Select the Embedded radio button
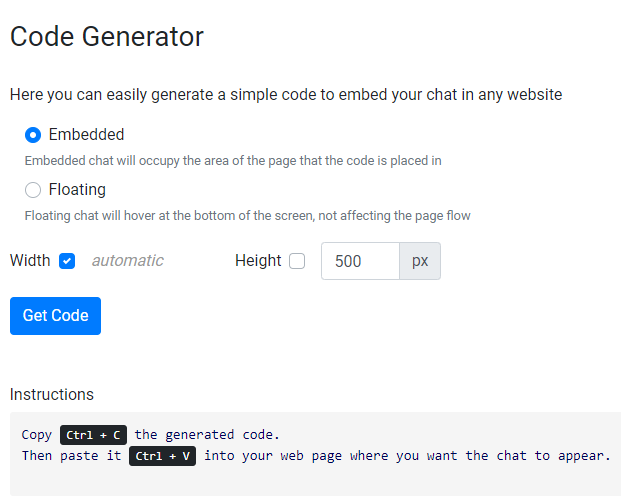The image size is (621, 504). click(x=33, y=135)
